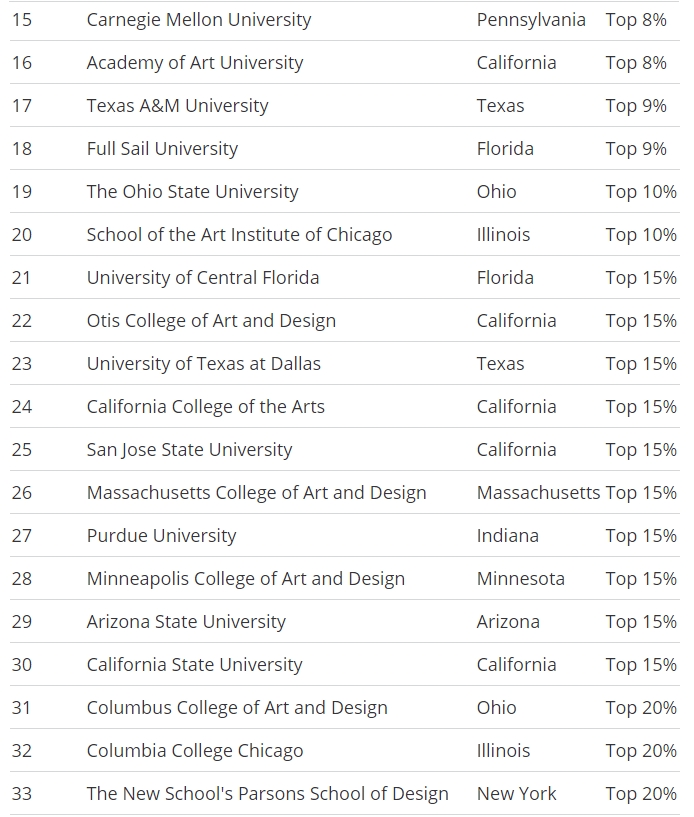Image resolution: width=694 pixels, height=817 pixels.
Task: Select Columbus College of Art and Design
Action: point(237,708)
